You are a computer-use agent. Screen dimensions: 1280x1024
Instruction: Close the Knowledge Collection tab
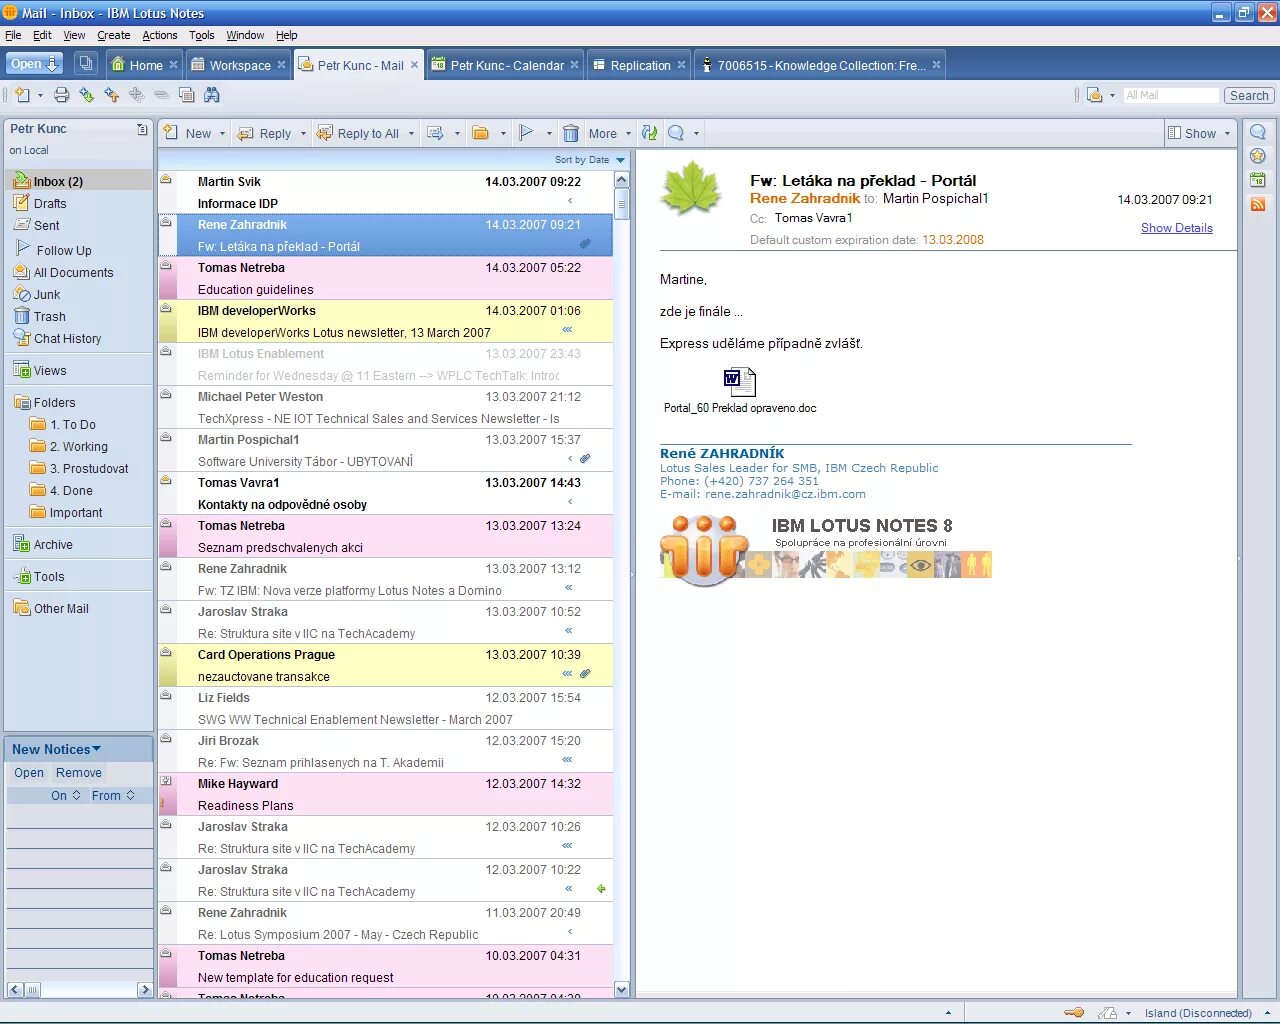[x=936, y=65]
